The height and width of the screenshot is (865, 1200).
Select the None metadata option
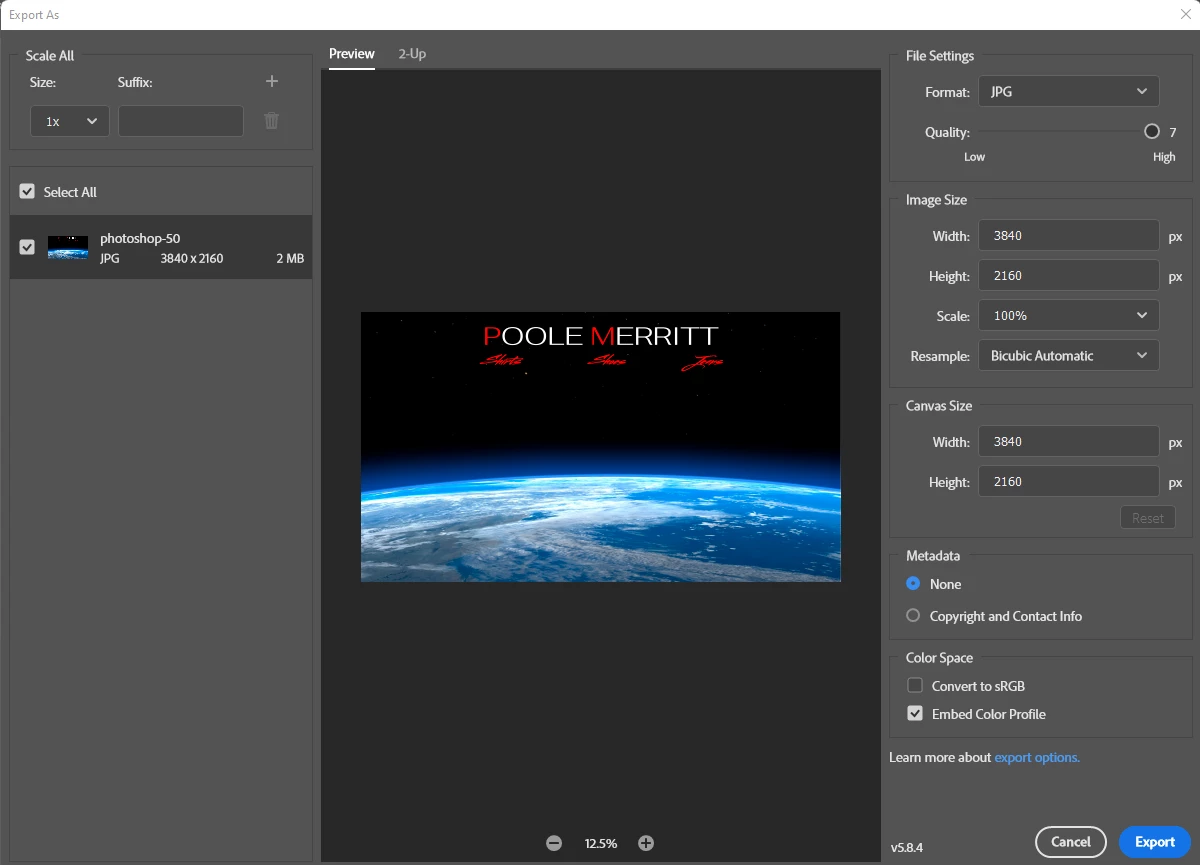[913, 583]
